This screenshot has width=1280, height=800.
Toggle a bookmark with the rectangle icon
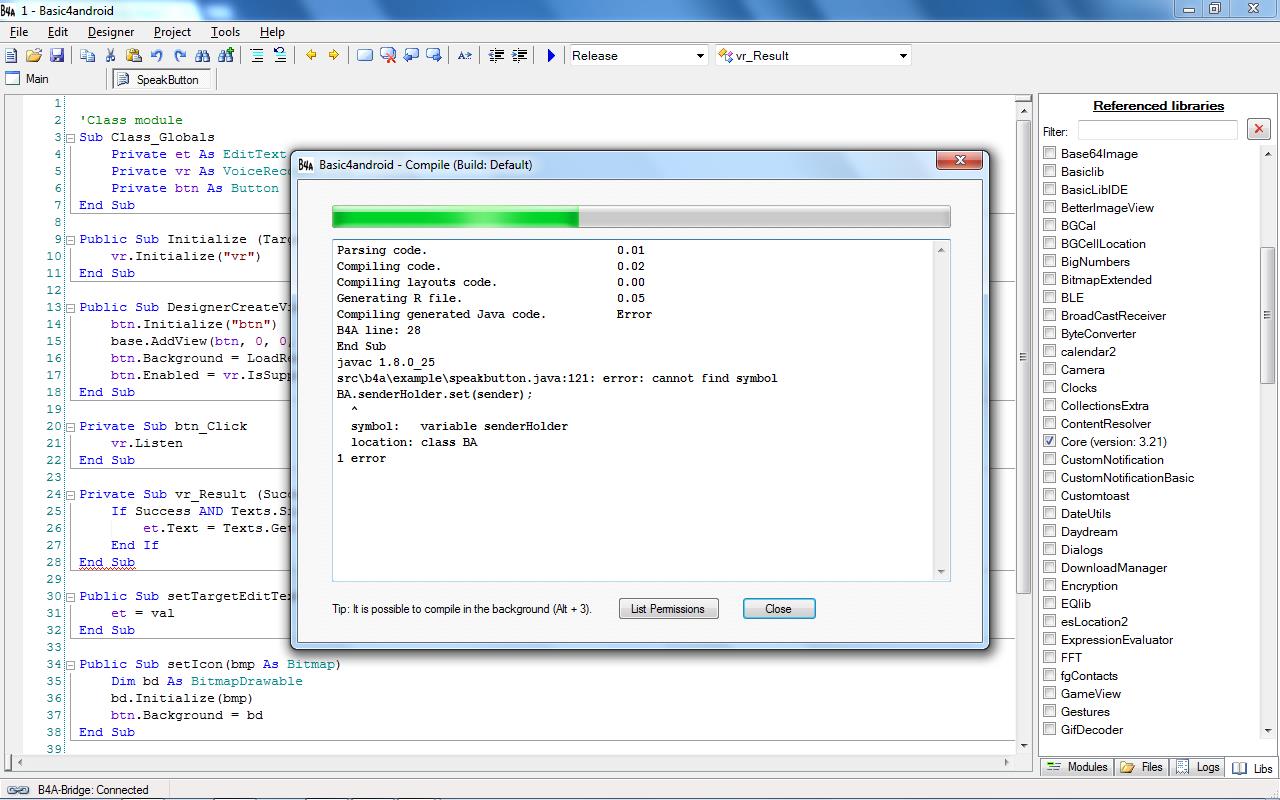(x=365, y=56)
